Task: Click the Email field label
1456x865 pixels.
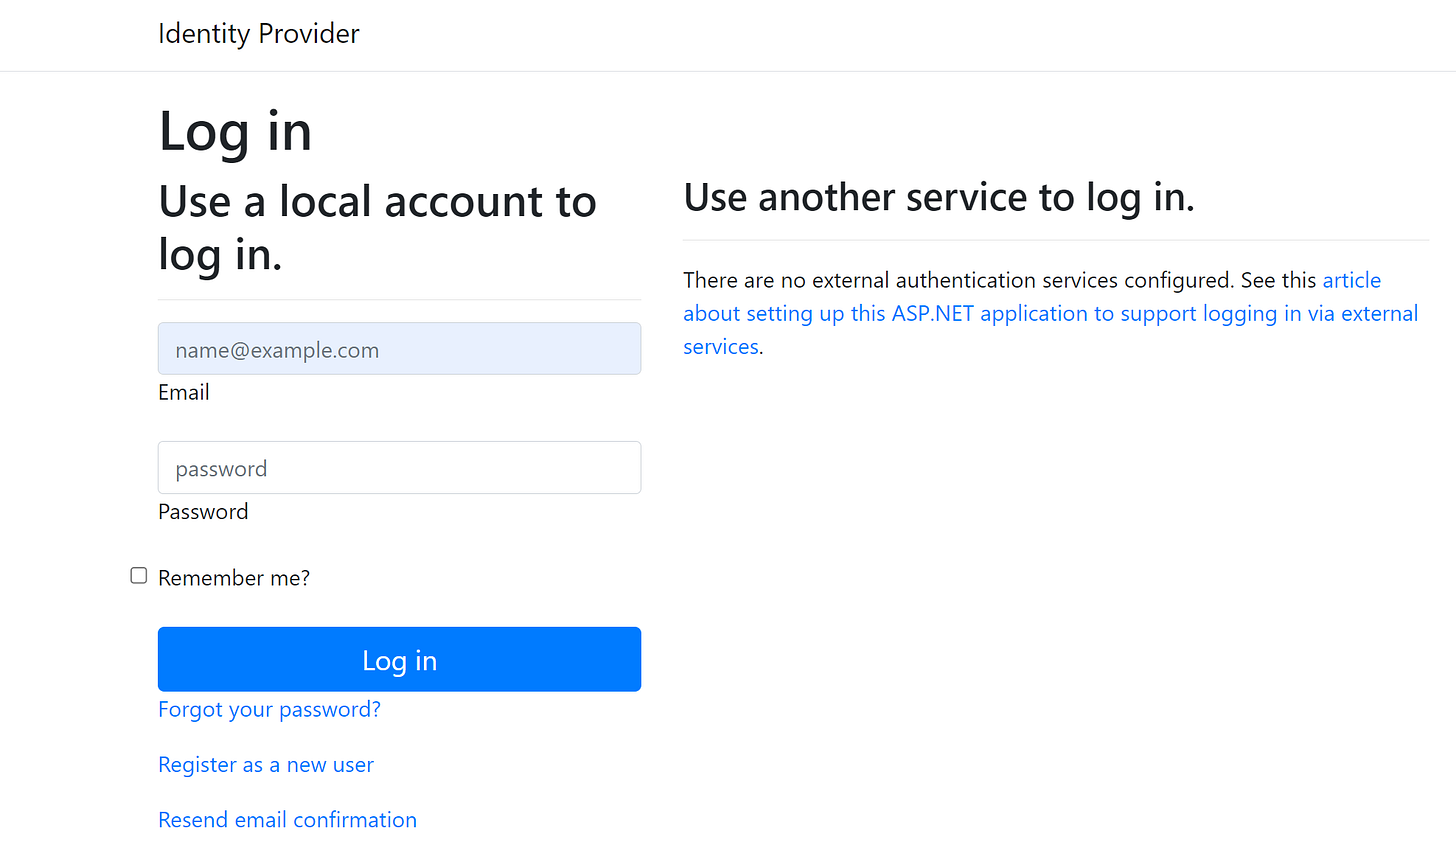Action: [x=183, y=392]
